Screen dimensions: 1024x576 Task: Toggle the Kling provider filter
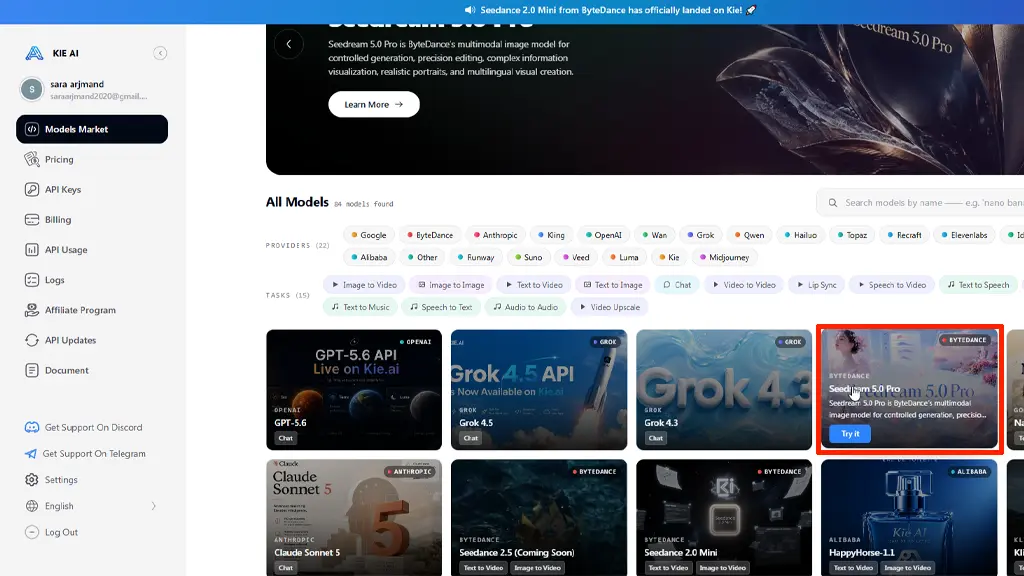pyautogui.click(x=551, y=235)
